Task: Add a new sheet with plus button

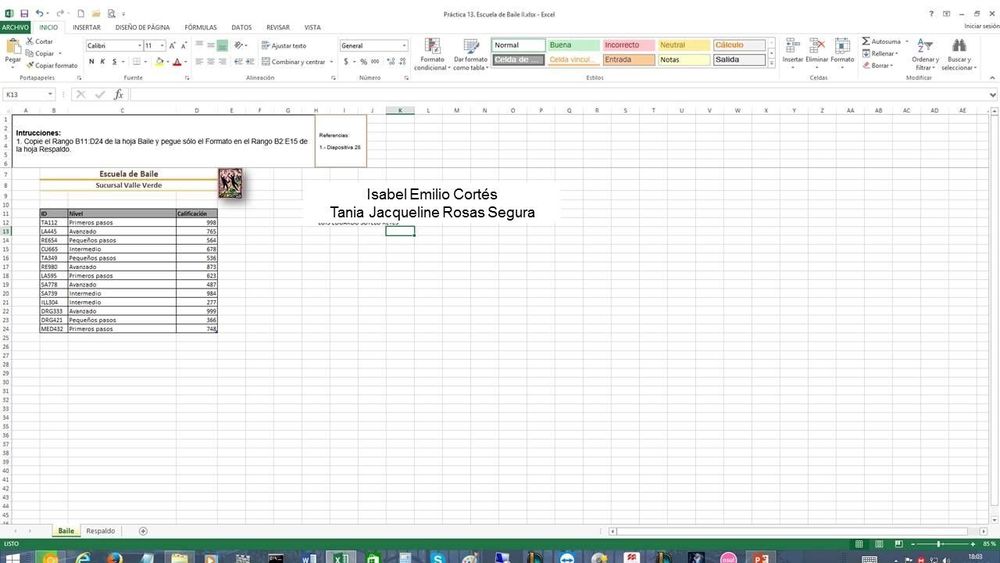Action: pos(143,531)
